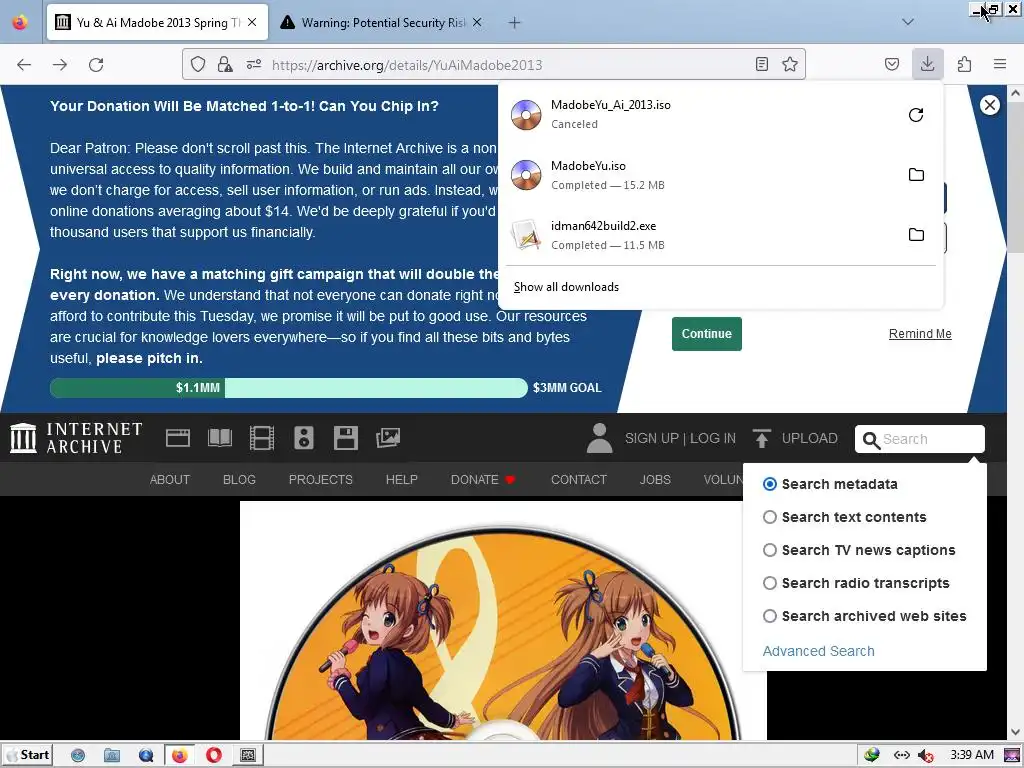1024x768 pixels.
Task: Click the donation progress bar
Action: 289,388
